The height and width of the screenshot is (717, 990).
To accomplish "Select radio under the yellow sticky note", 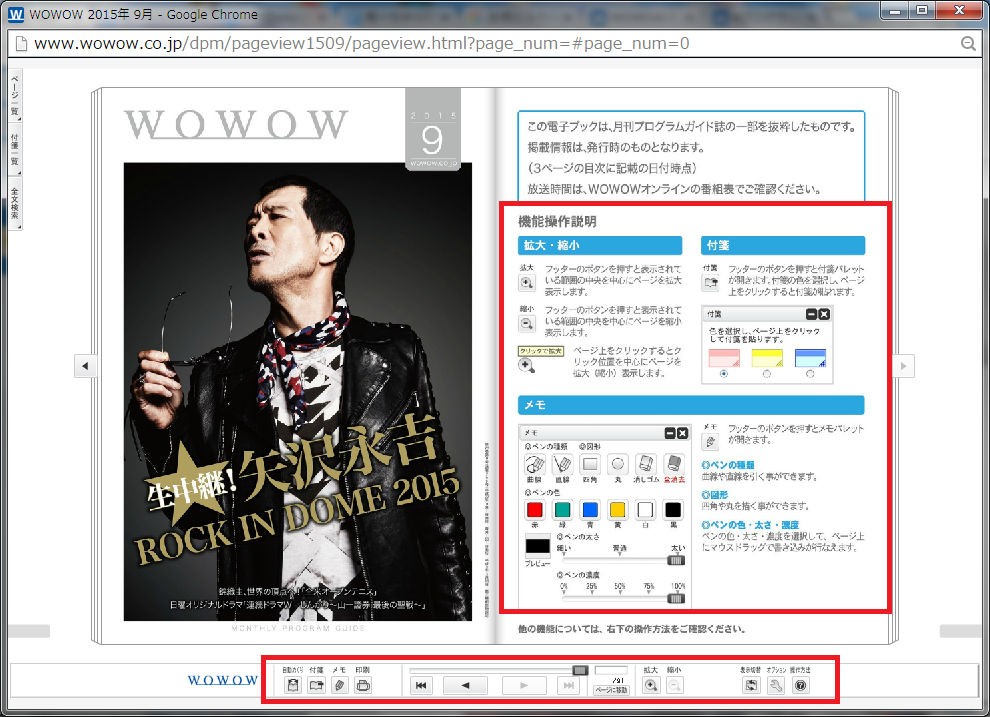I will (766, 374).
